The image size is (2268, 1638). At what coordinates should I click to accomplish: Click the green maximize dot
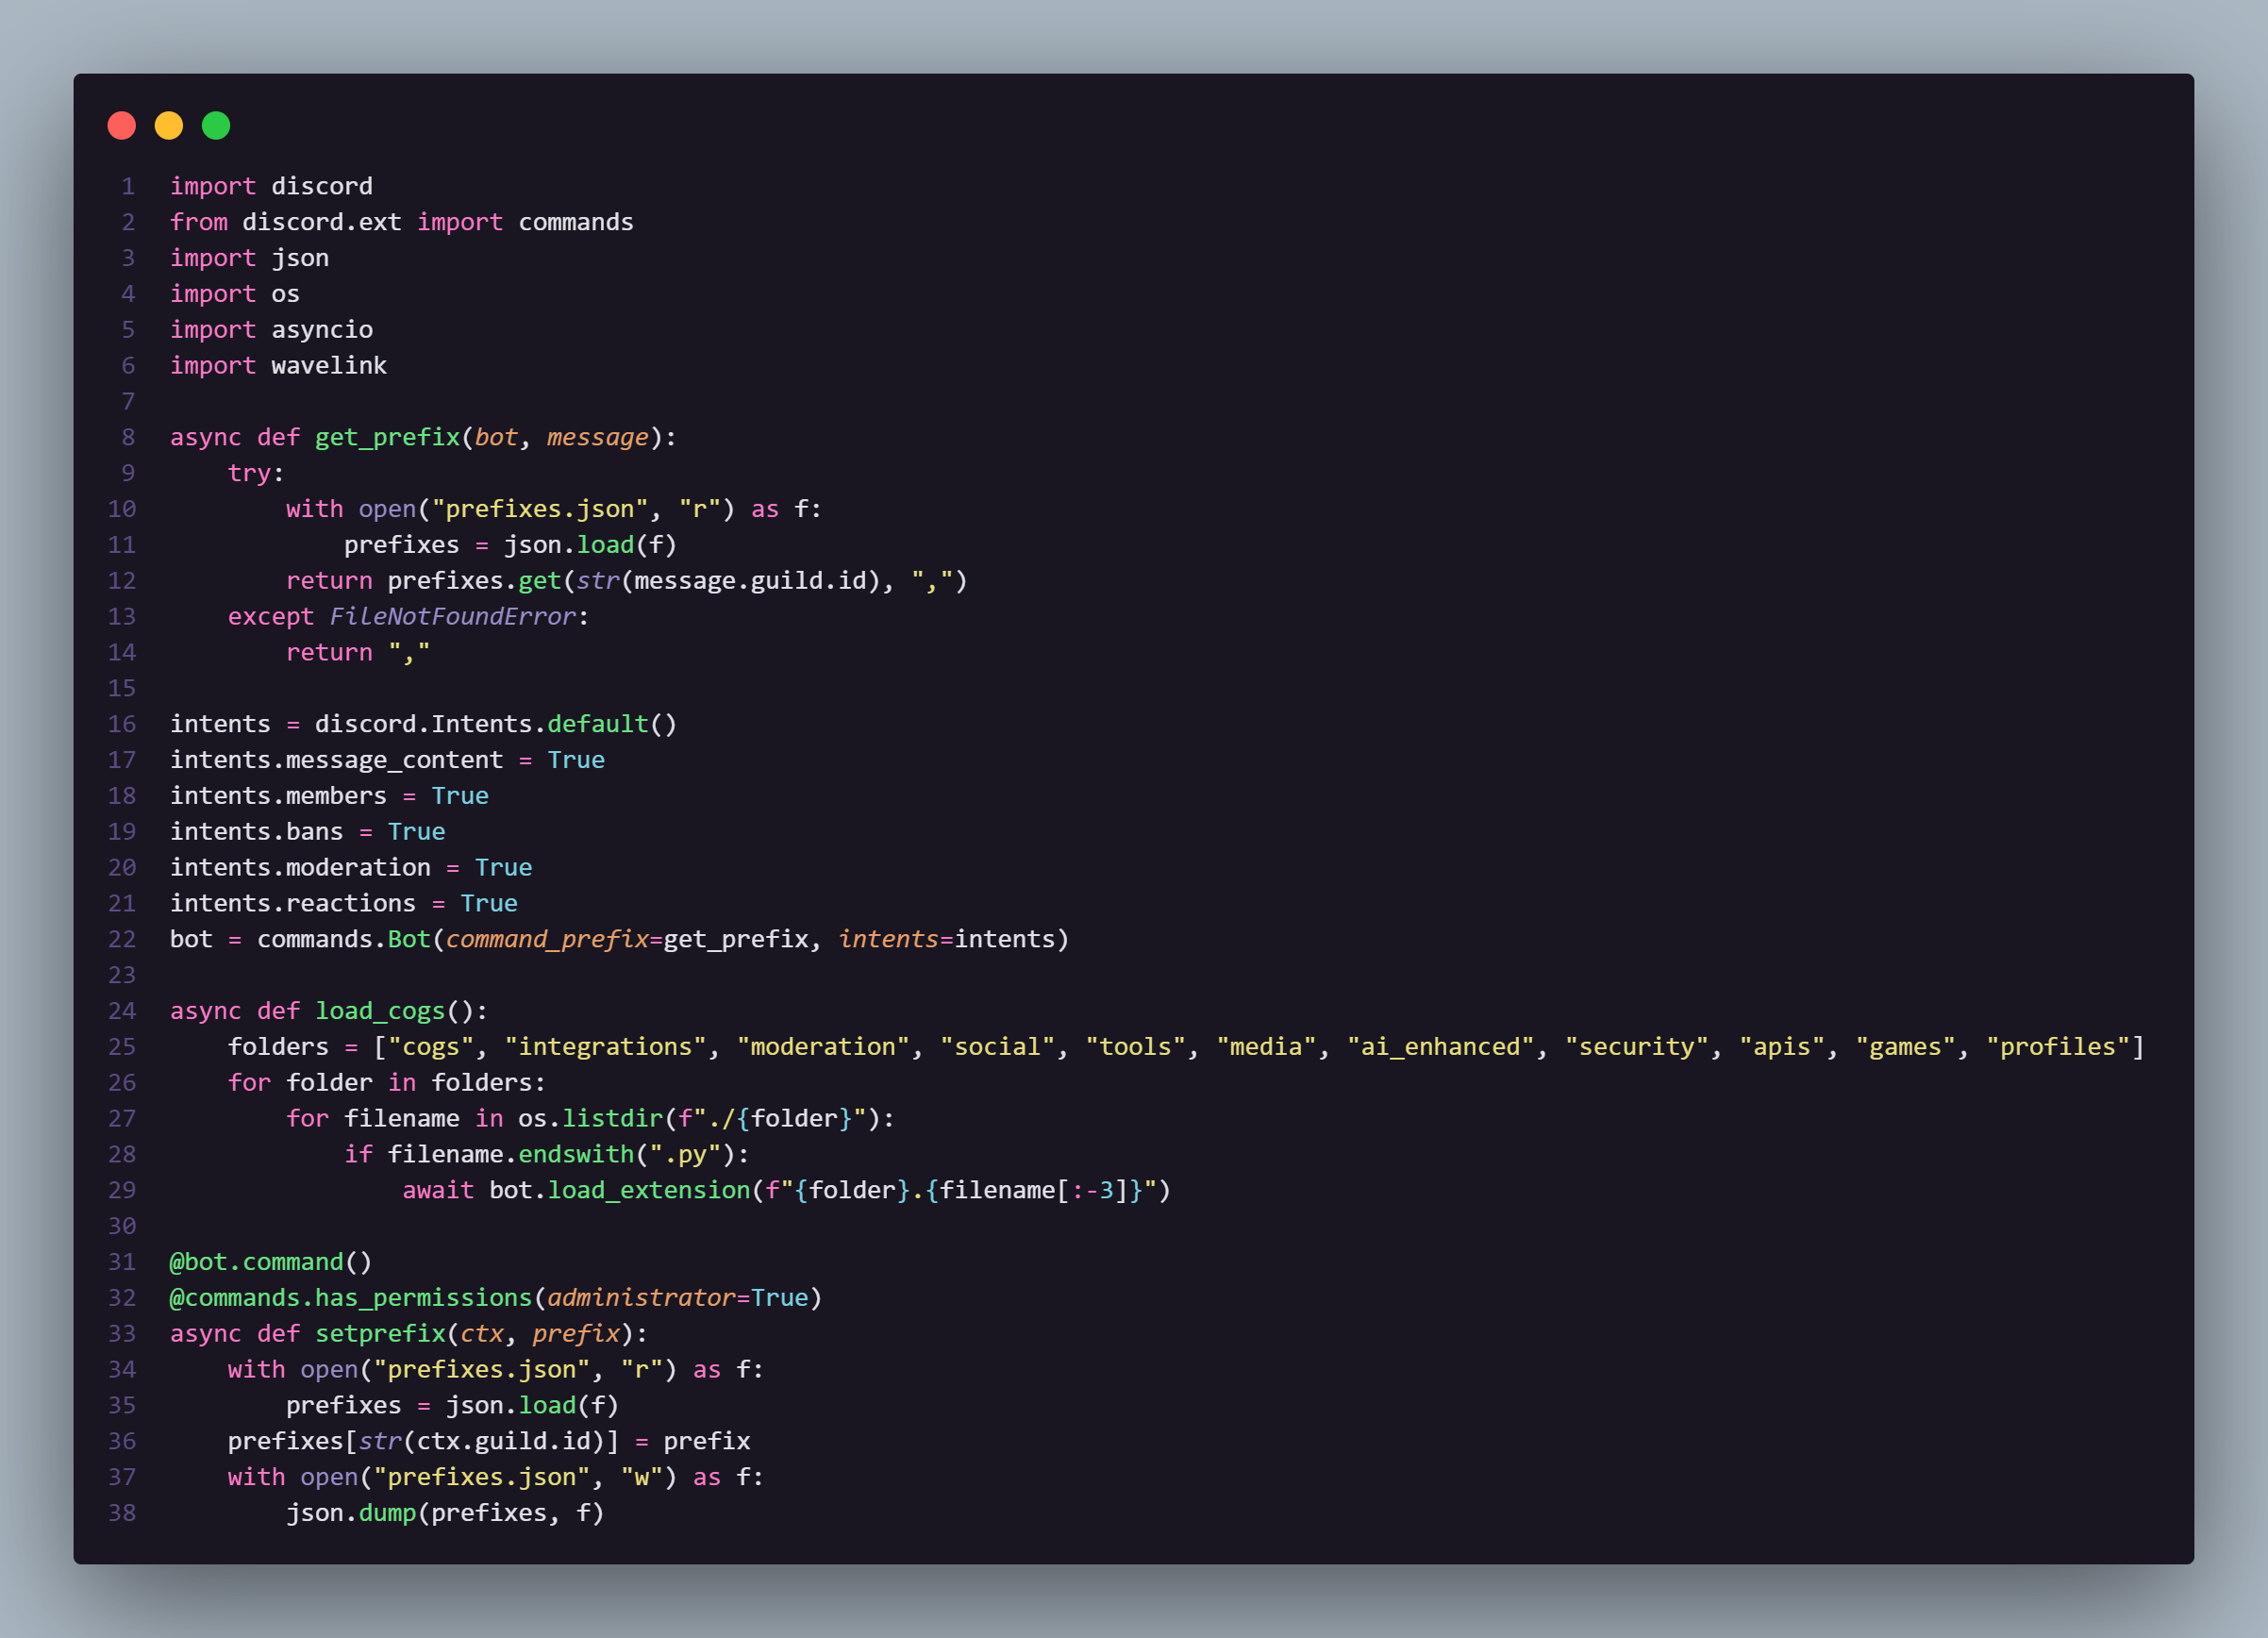pos(216,126)
